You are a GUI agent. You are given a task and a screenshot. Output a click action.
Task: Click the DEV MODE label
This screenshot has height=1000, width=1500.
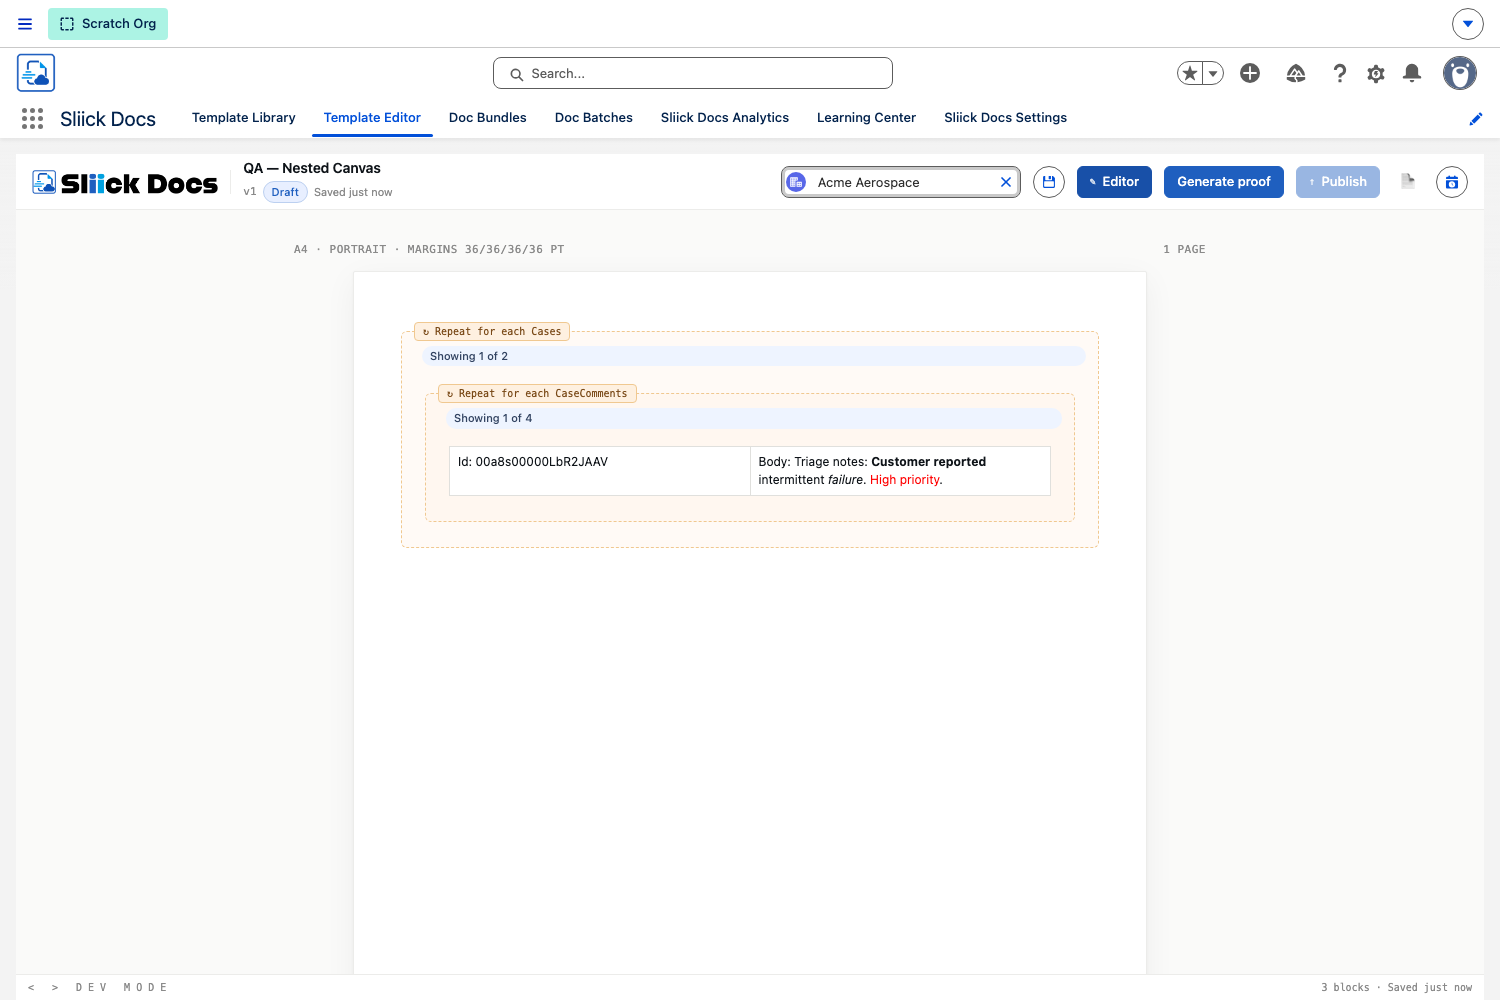[121, 987]
